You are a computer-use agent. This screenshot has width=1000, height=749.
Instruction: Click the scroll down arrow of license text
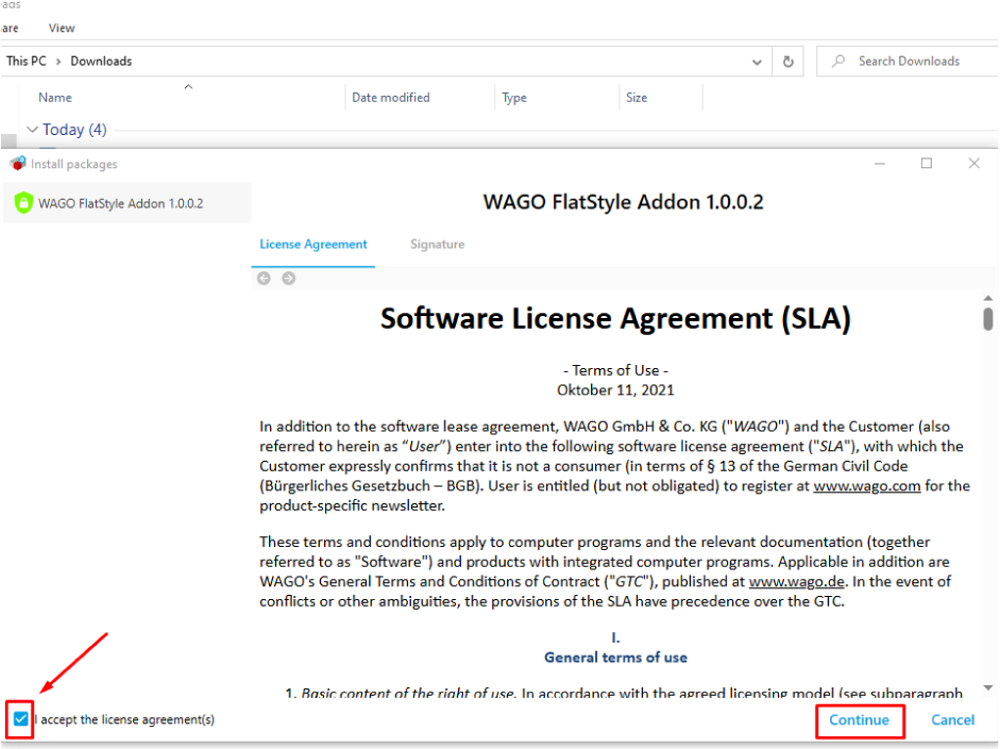(988, 688)
